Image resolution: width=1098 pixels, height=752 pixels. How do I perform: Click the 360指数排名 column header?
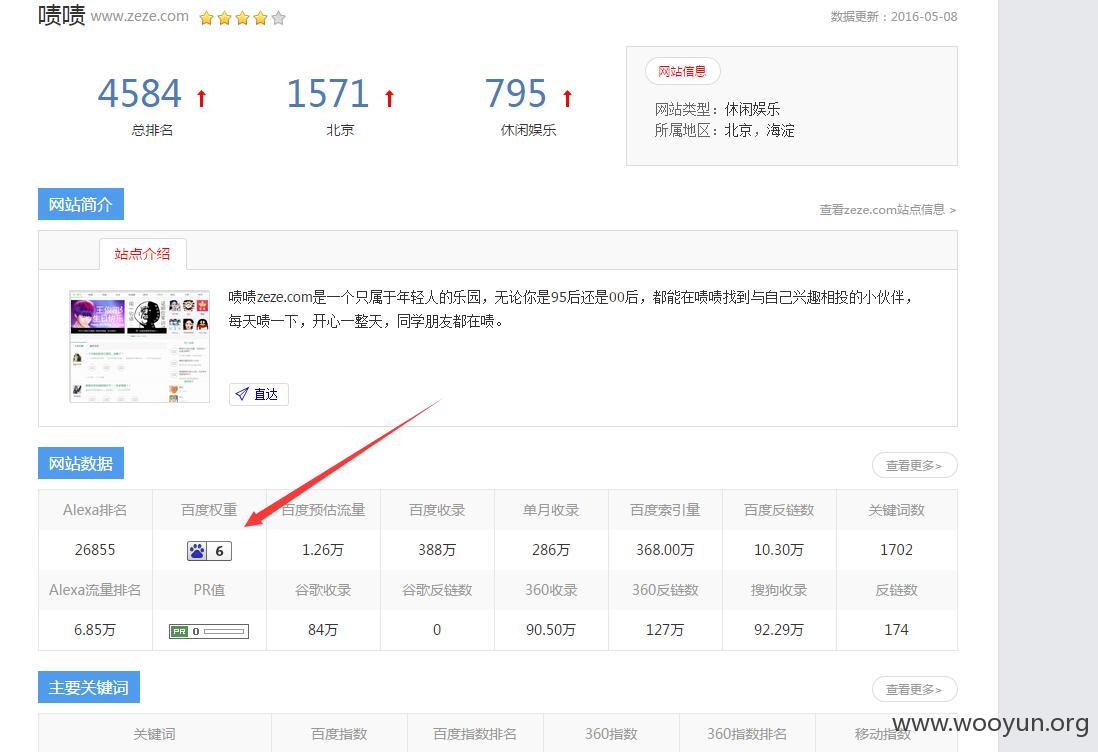tap(746, 734)
